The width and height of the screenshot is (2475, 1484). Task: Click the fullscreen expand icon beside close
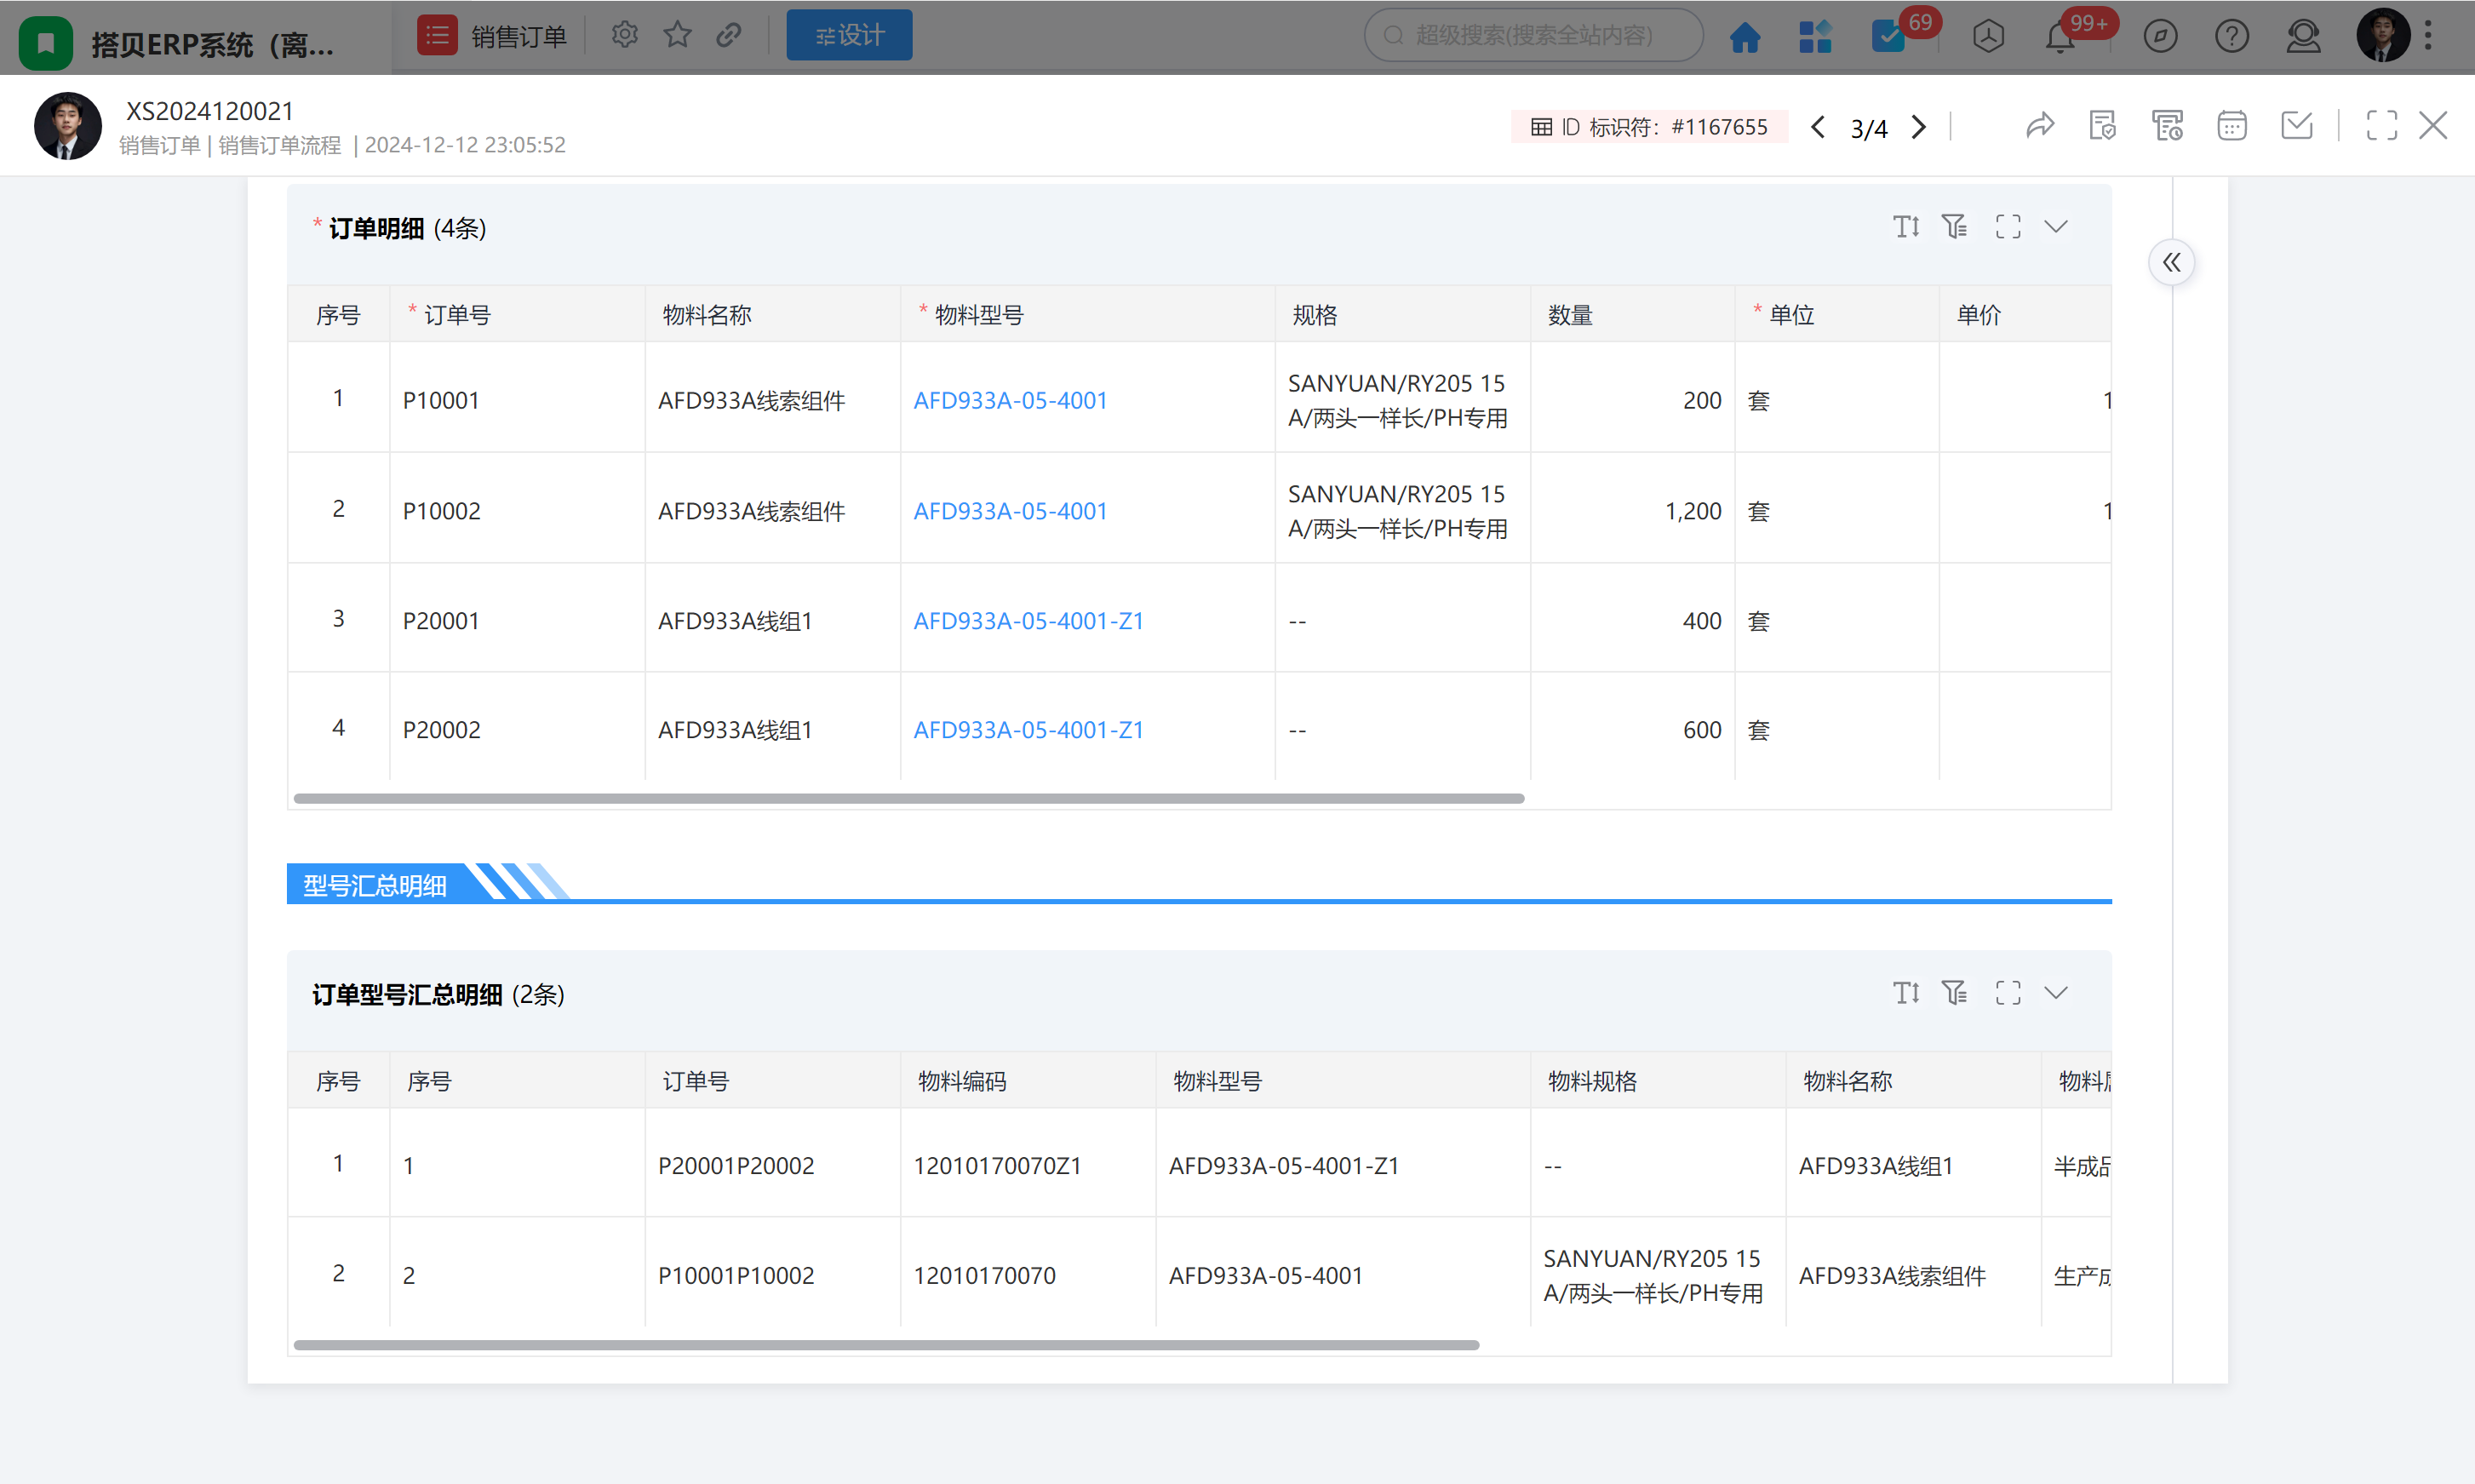coord(2381,126)
